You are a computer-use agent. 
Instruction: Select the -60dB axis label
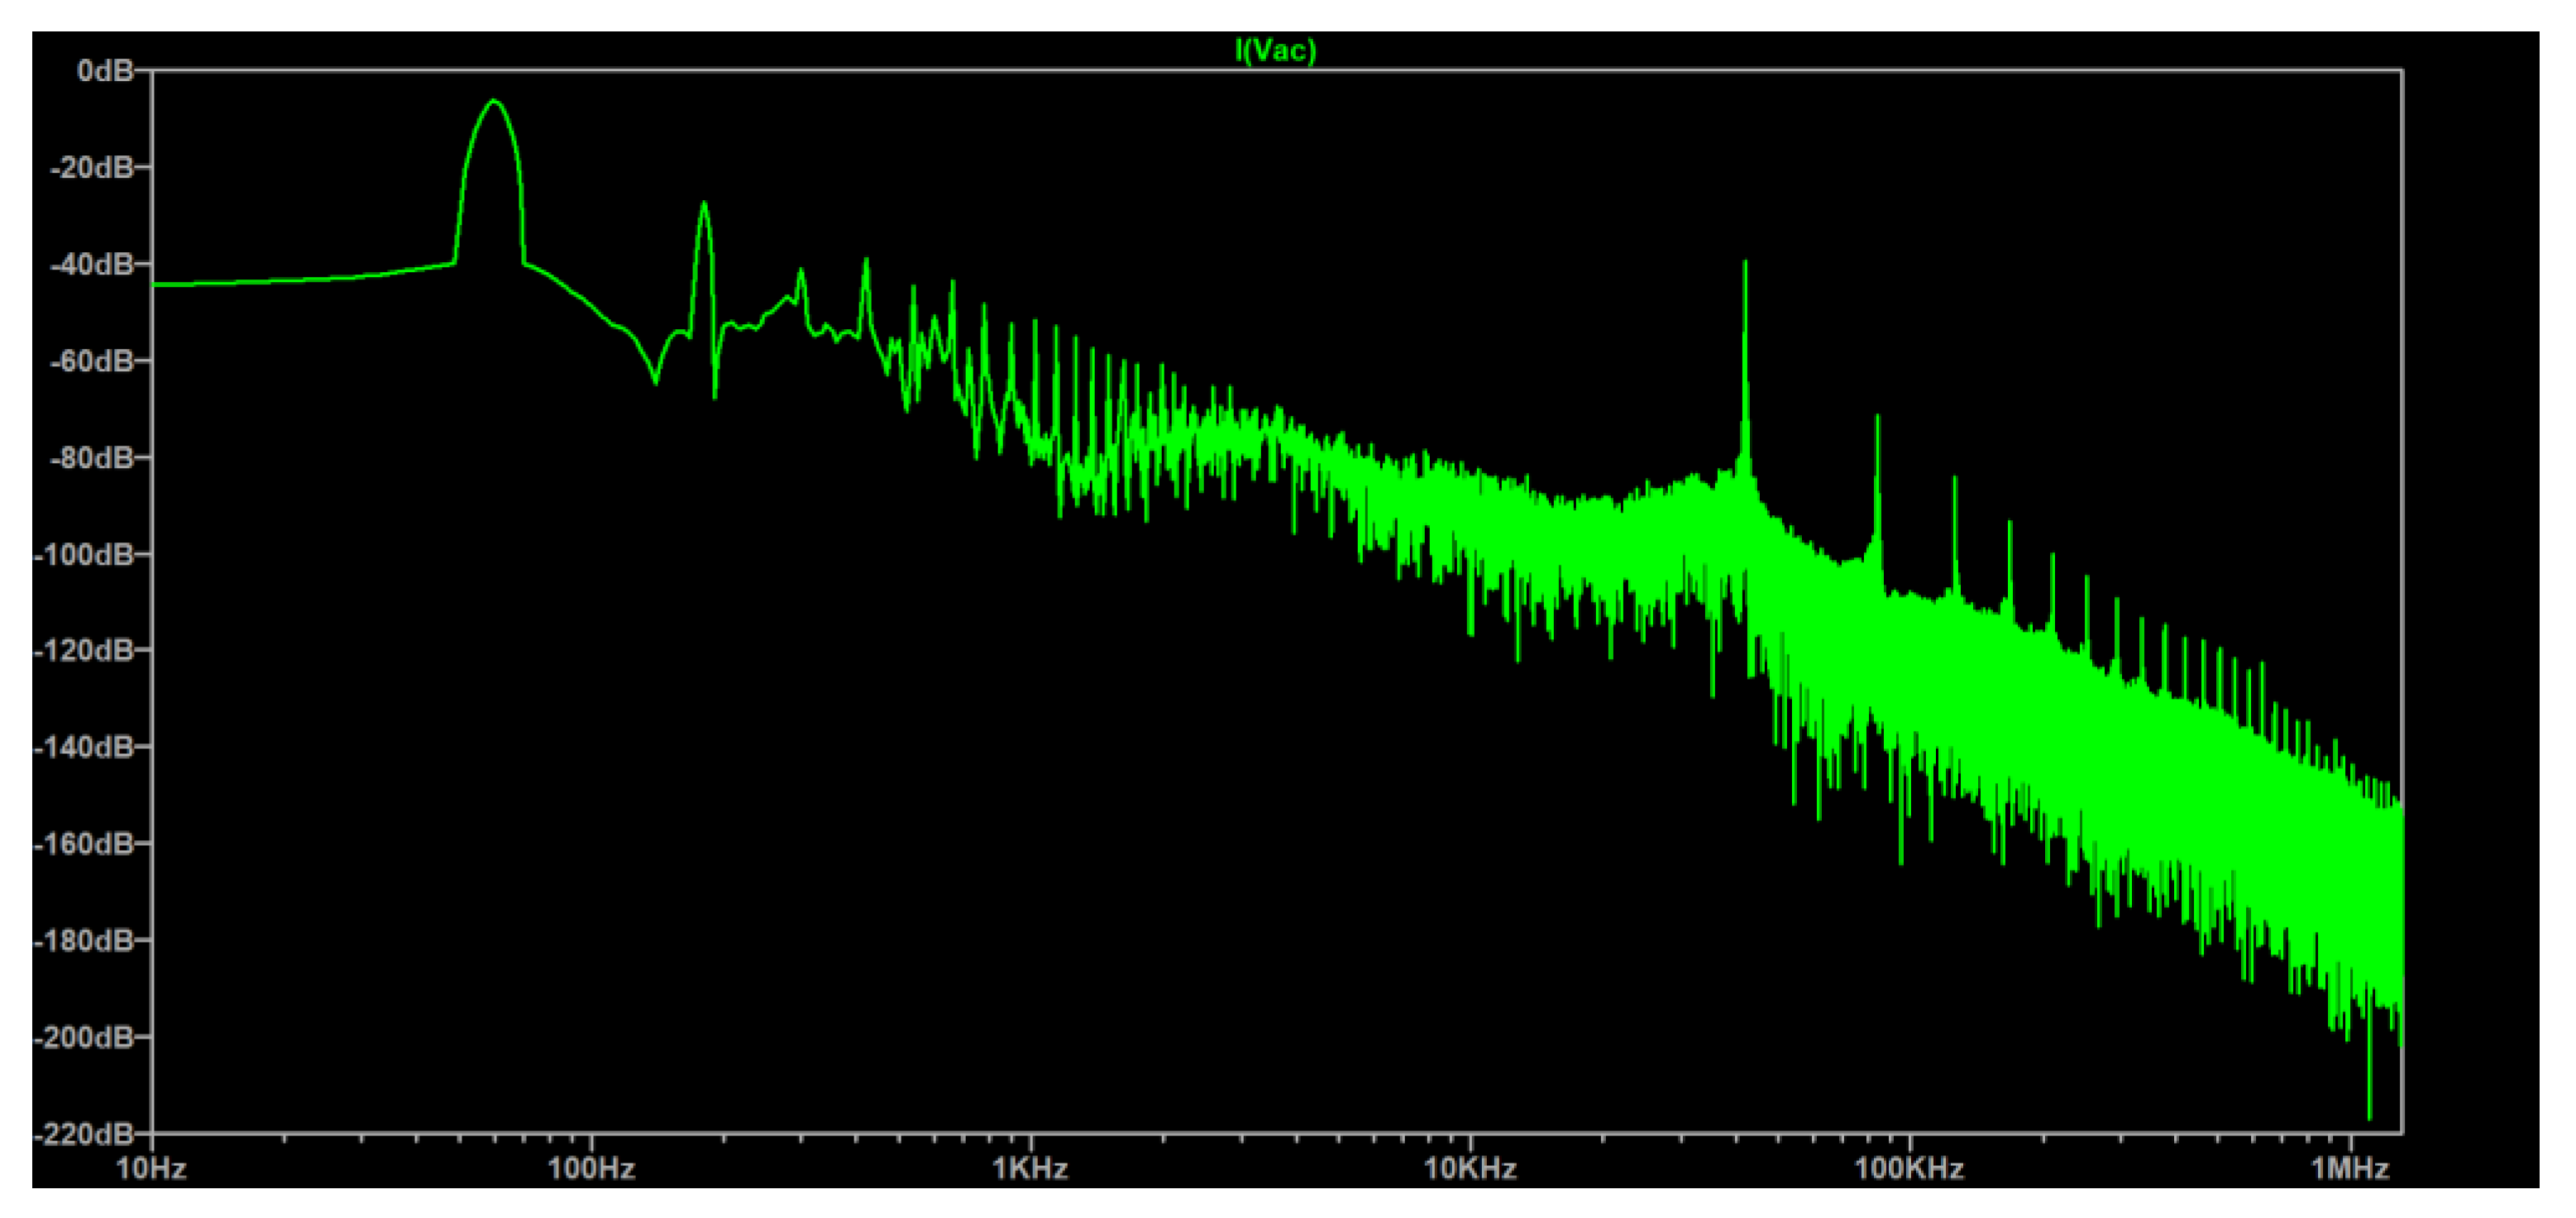pyautogui.click(x=92, y=360)
